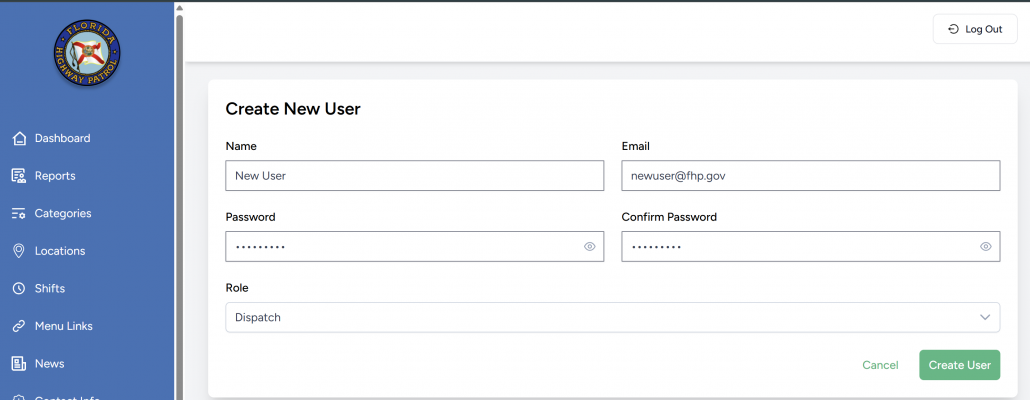Show the Password field text
1030x400 pixels.
point(589,246)
